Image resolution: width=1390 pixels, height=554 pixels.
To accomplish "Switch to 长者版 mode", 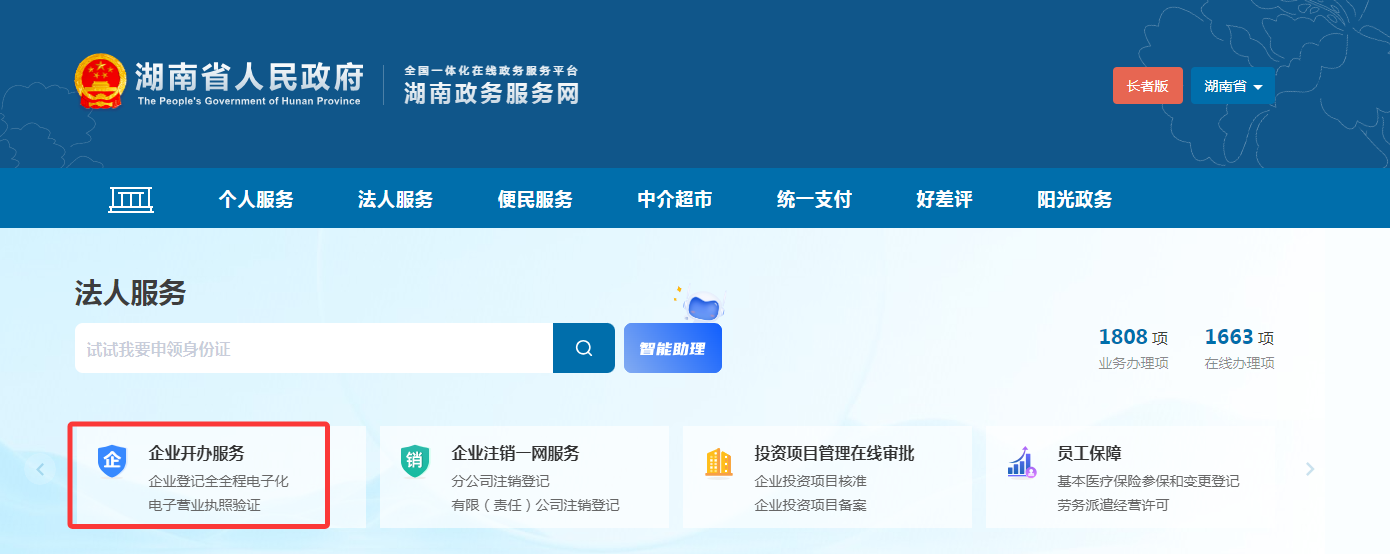I will point(1147,86).
